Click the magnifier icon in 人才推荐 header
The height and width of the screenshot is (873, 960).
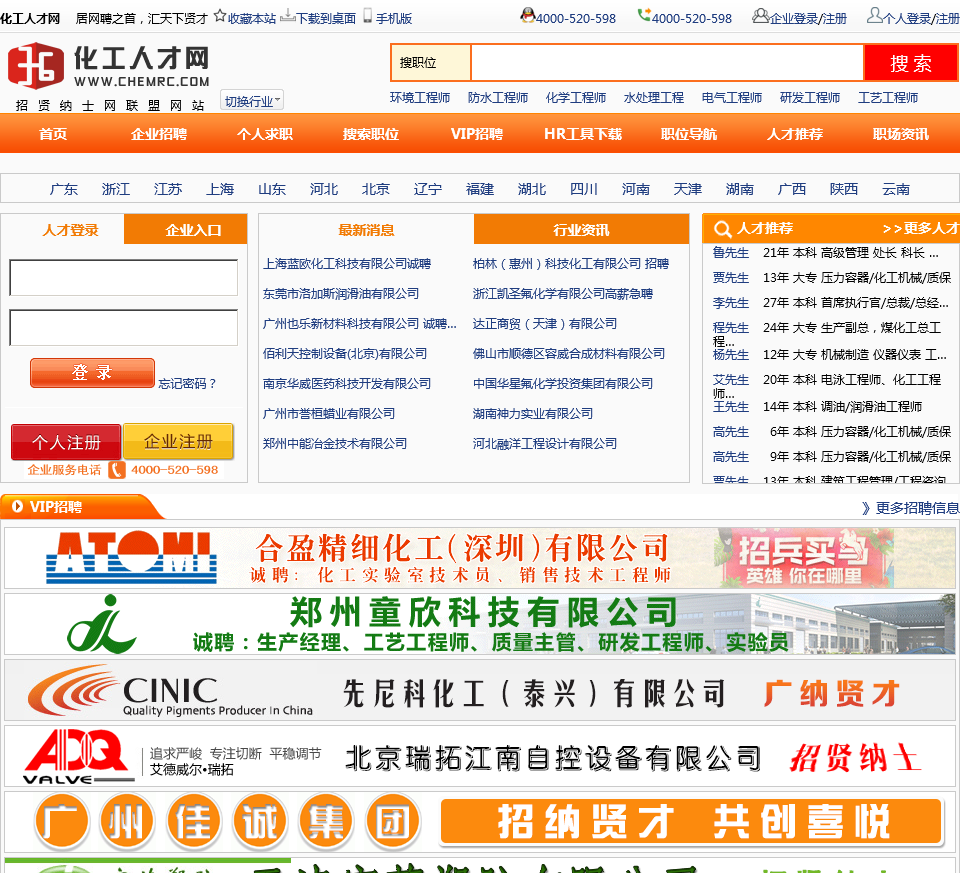pyautogui.click(x=722, y=229)
